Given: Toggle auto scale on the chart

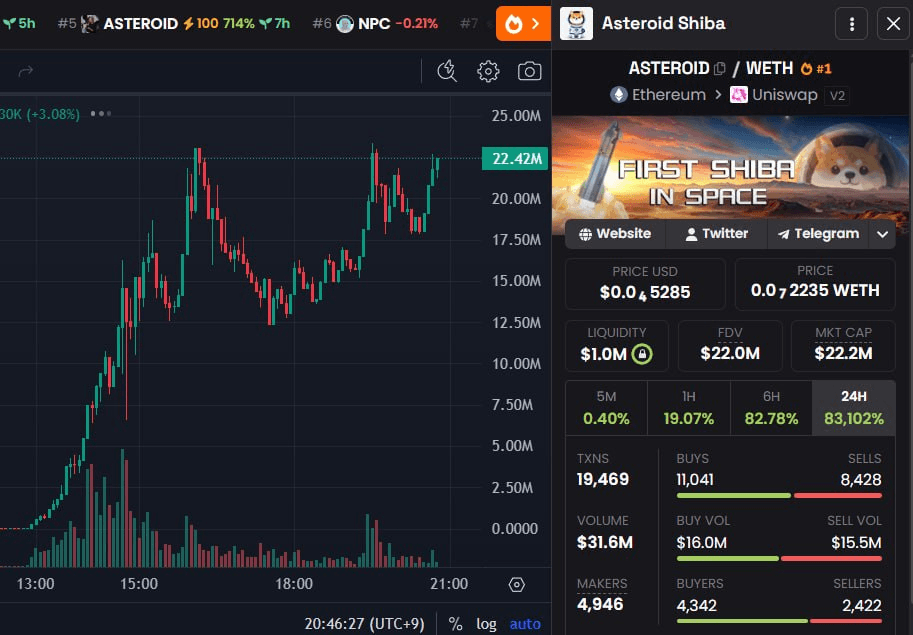Looking at the screenshot, I should click(x=525, y=624).
